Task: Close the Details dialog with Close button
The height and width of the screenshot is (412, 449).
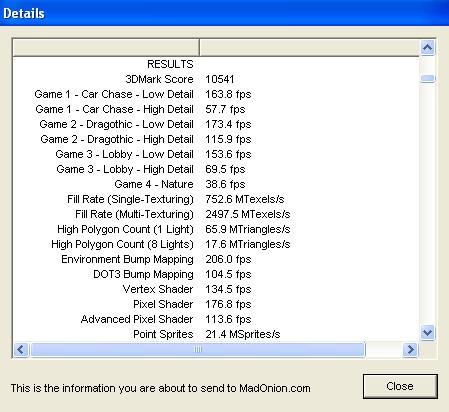Action: (x=400, y=386)
